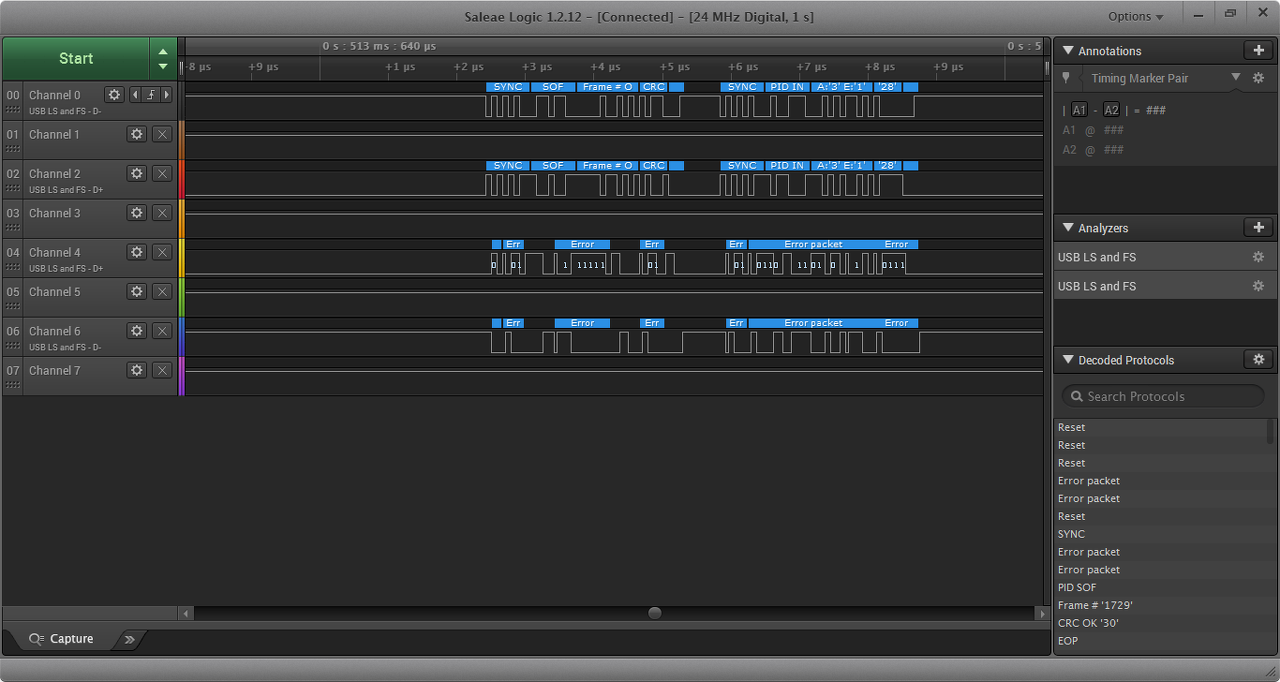
Task: Place the A1 timing marker
Action: tap(1079, 110)
